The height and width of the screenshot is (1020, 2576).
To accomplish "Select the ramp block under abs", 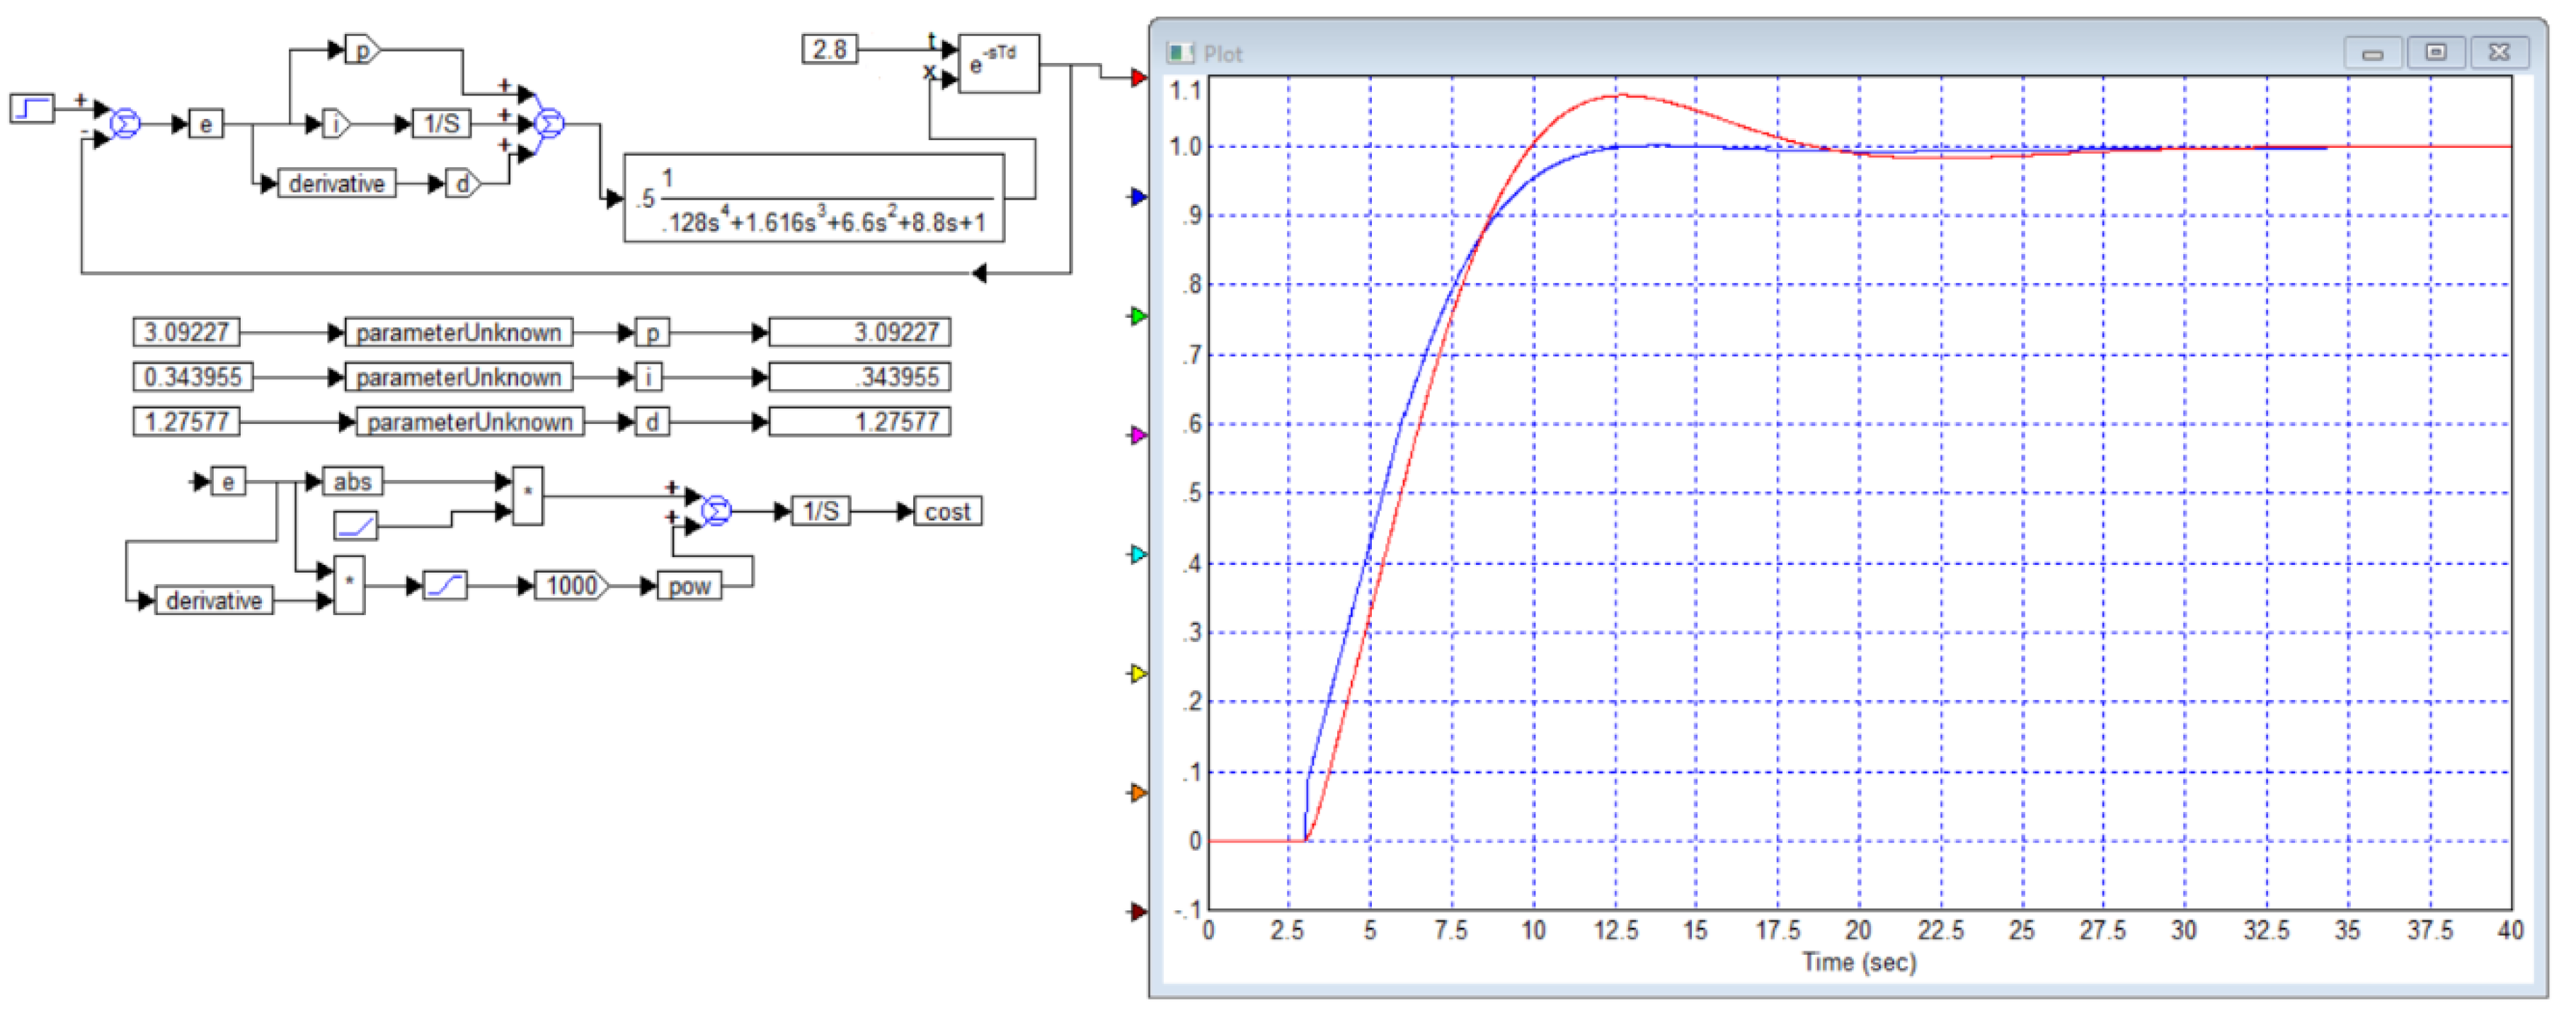I will 355,525.
